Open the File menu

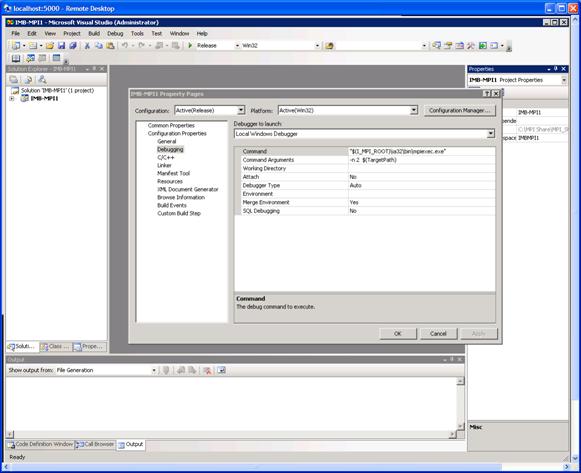[x=16, y=33]
